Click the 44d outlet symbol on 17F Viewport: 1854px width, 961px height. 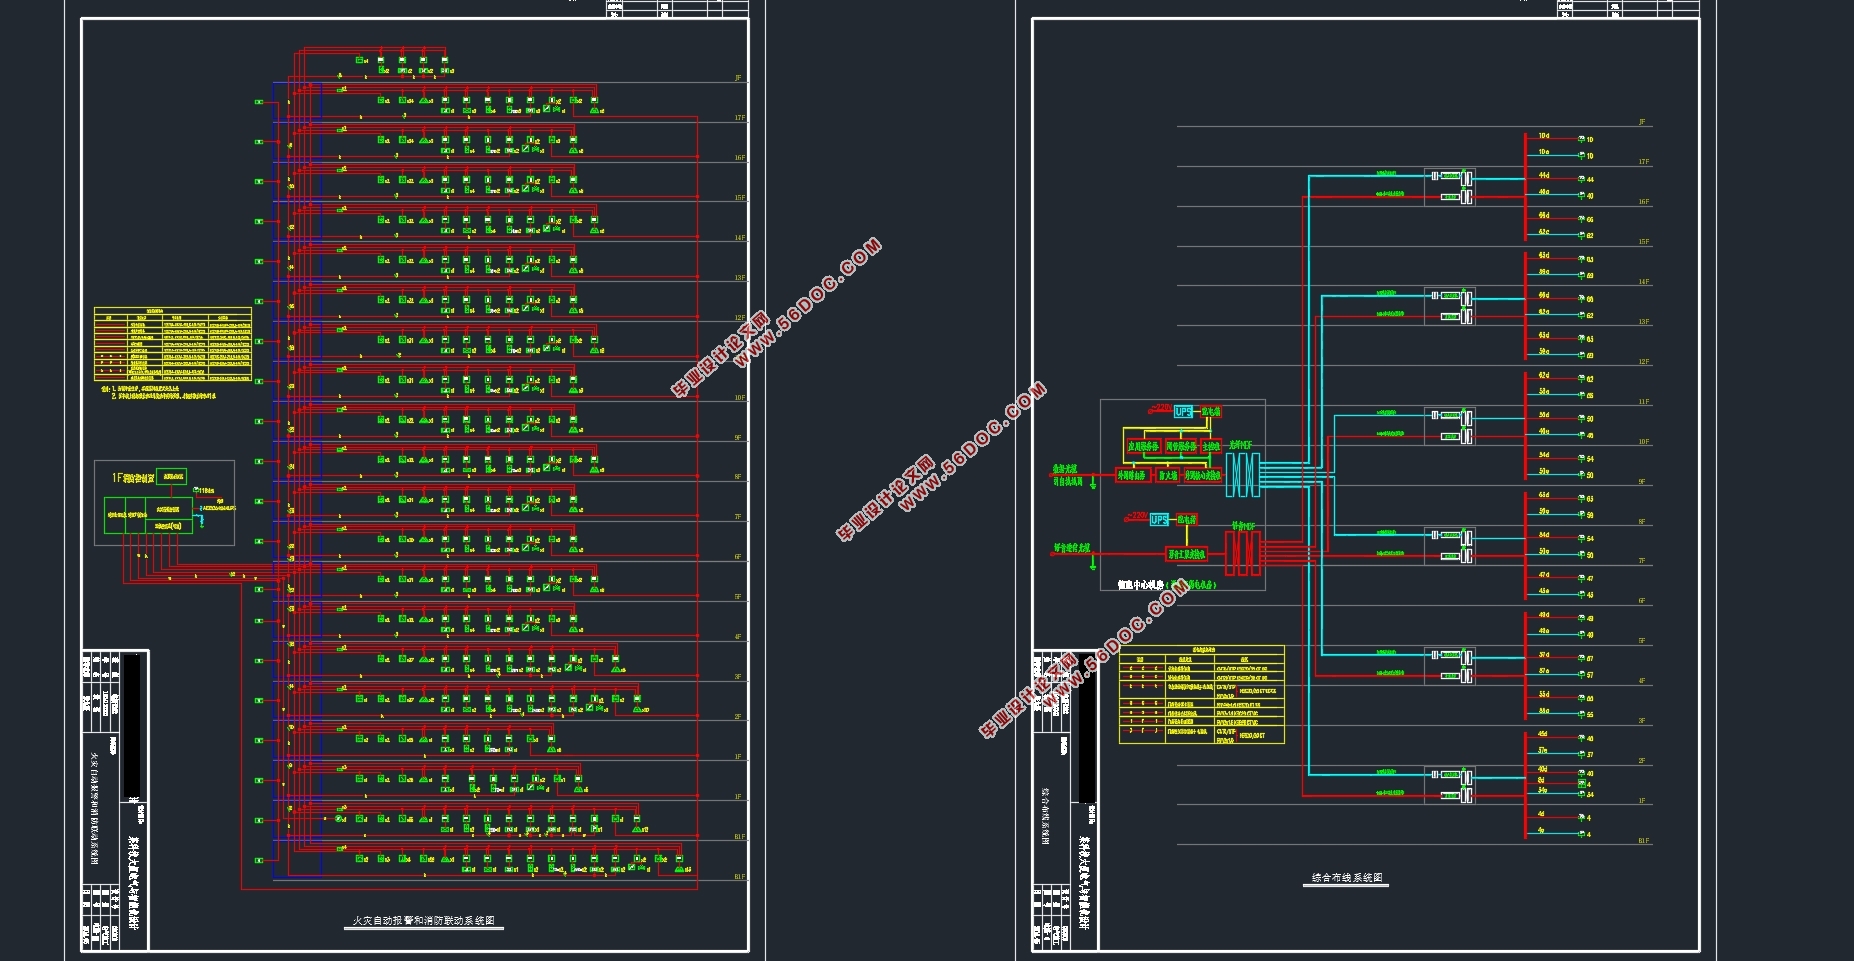tap(1582, 179)
